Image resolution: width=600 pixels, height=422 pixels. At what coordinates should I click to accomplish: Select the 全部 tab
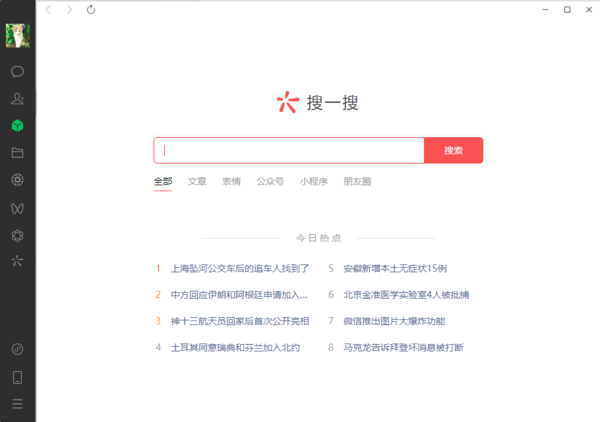coord(163,181)
